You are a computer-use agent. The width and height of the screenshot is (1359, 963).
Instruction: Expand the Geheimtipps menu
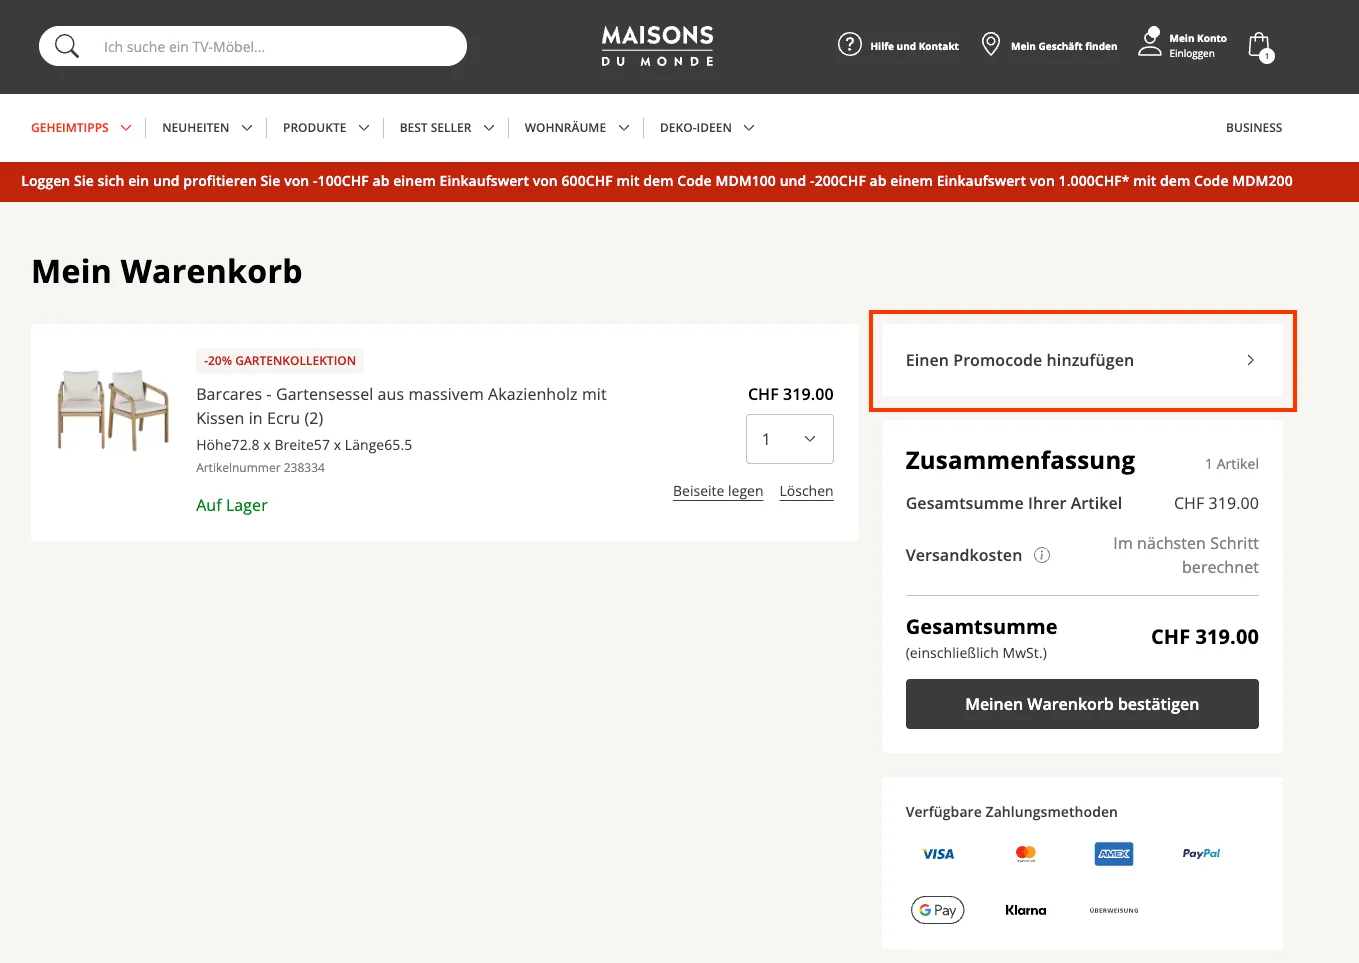coord(81,128)
